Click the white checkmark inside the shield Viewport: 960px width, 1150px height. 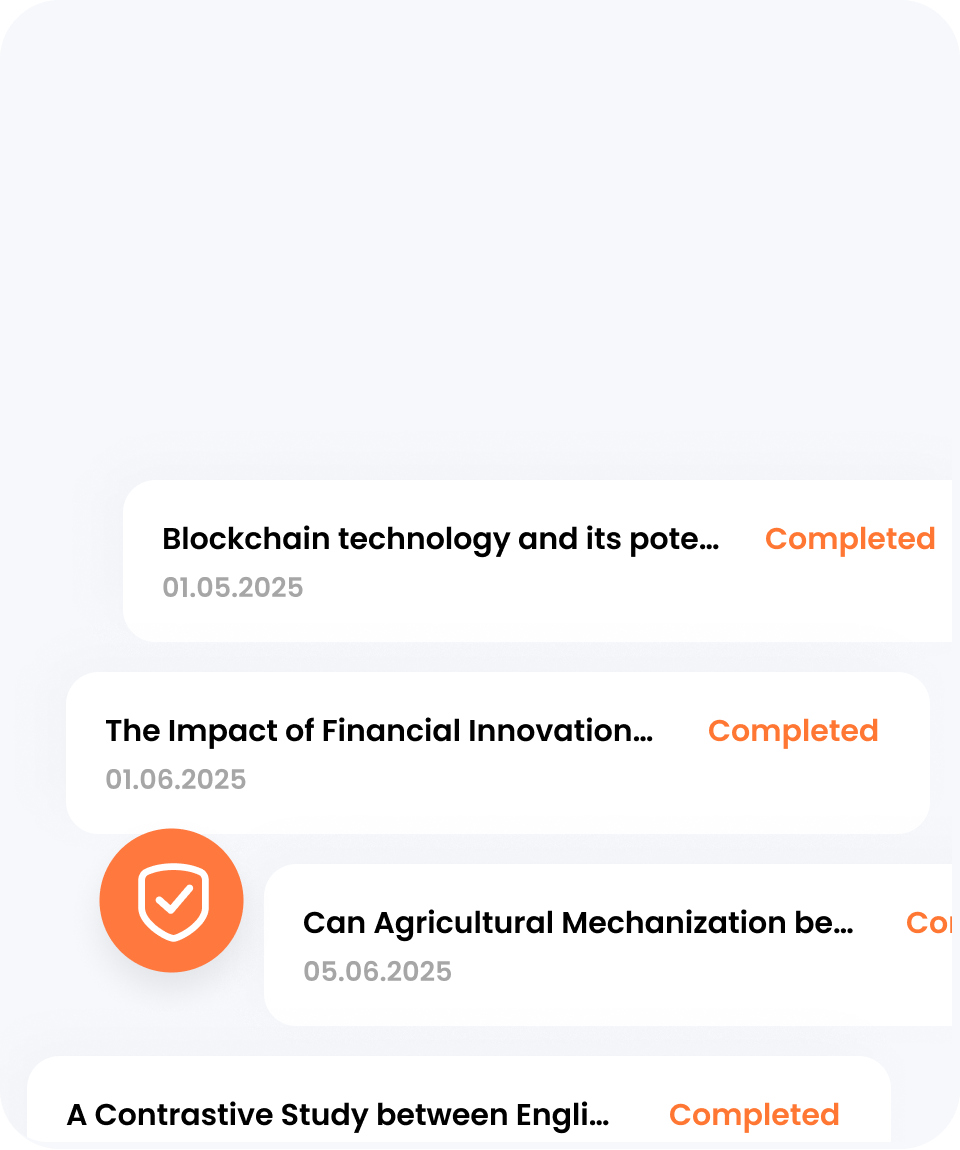point(174,899)
